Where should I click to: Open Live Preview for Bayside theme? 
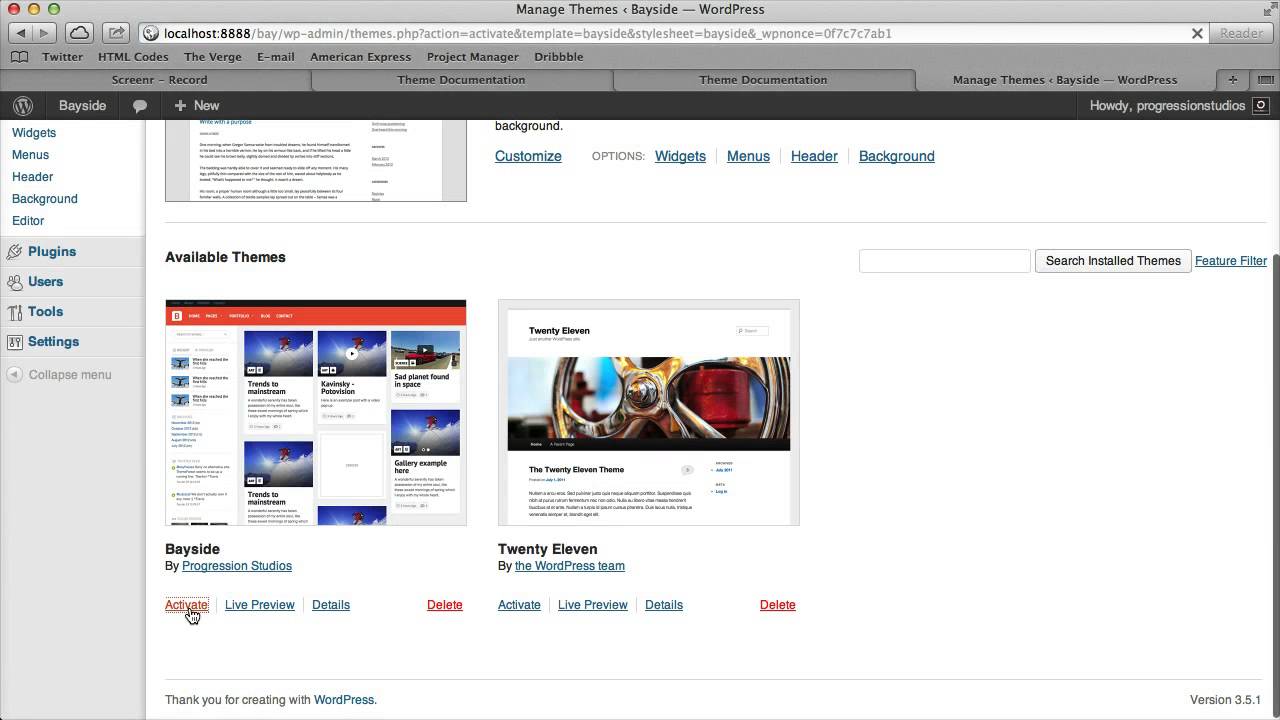[260, 605]
